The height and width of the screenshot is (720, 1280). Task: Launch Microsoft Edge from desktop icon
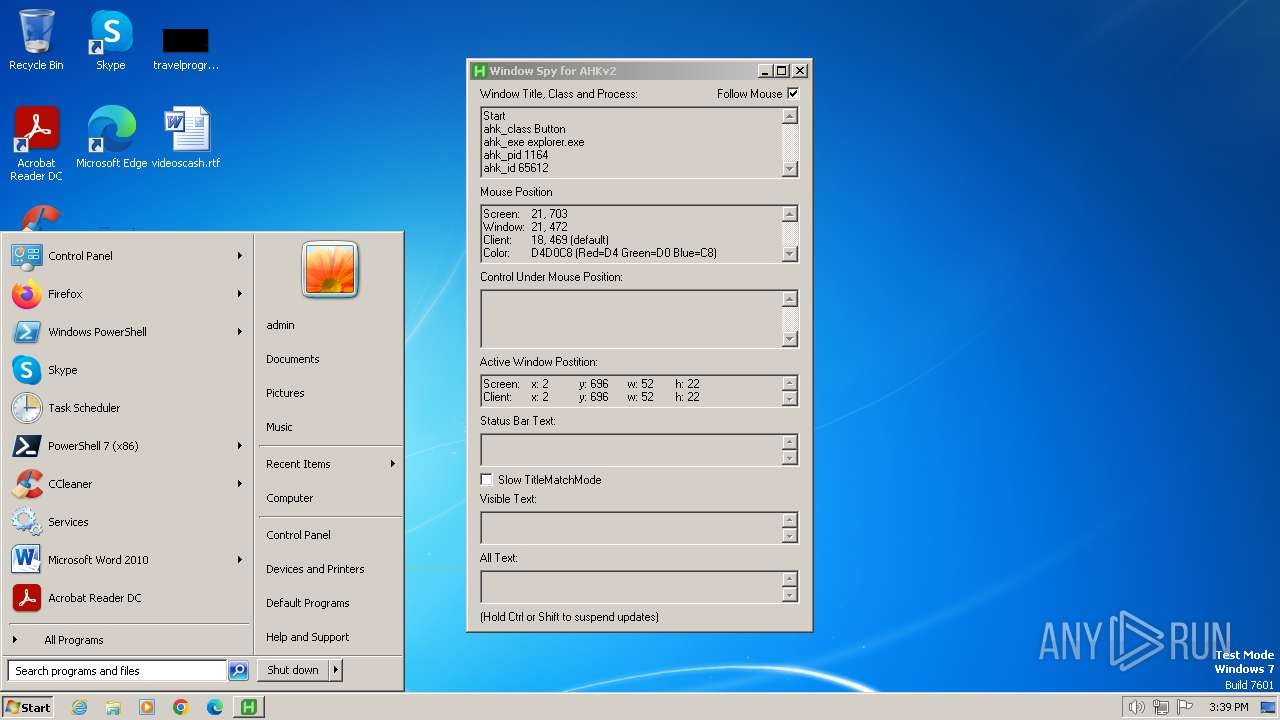(111, 137)
